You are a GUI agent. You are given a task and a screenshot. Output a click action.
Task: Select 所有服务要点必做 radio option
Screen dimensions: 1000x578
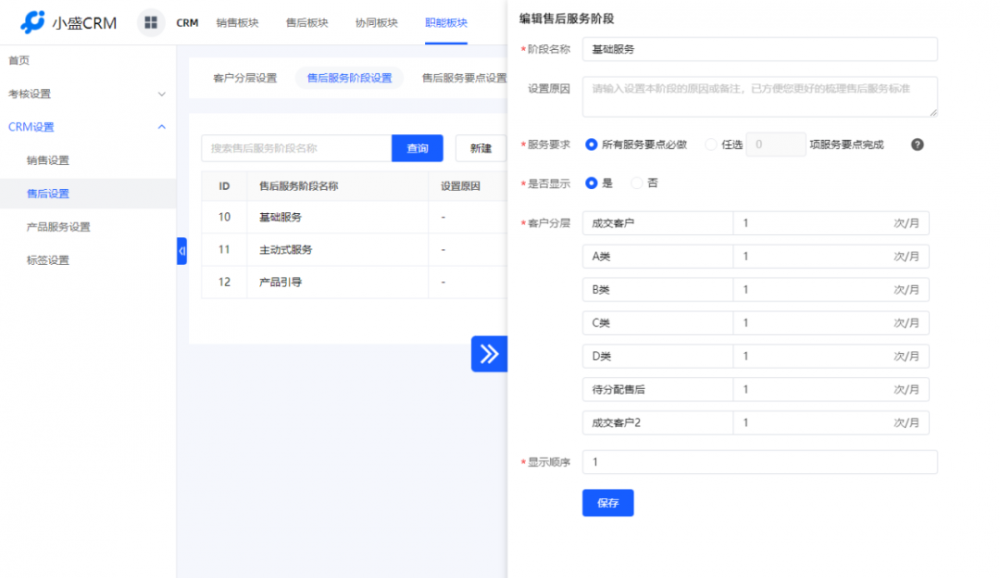tap(591, 144)
